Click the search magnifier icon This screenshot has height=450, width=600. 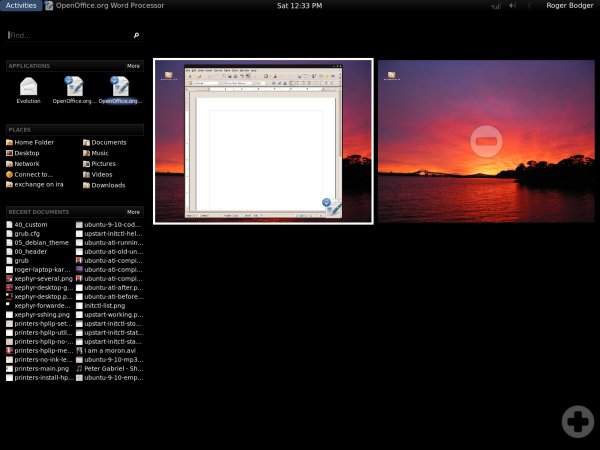click(136, 35)
